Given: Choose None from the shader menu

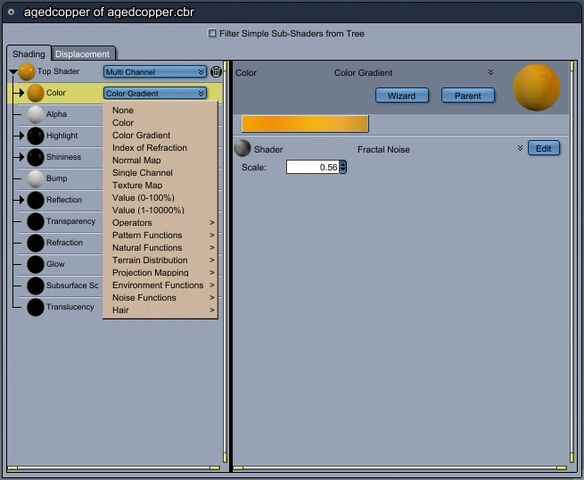Looking at the screenshot, I should (x=160, y=110).
